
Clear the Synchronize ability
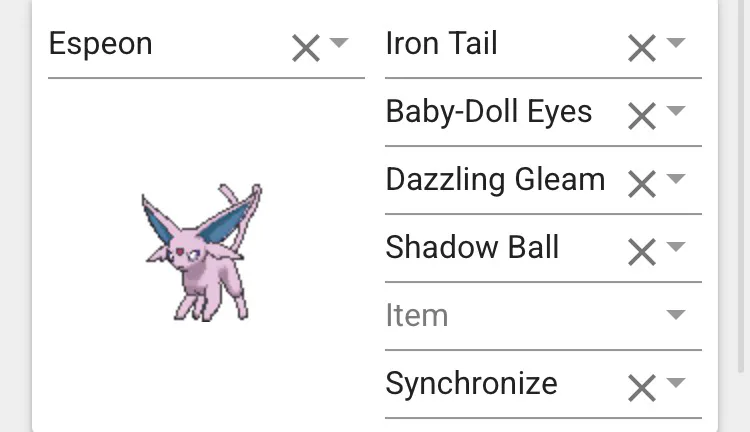[641, 387]
